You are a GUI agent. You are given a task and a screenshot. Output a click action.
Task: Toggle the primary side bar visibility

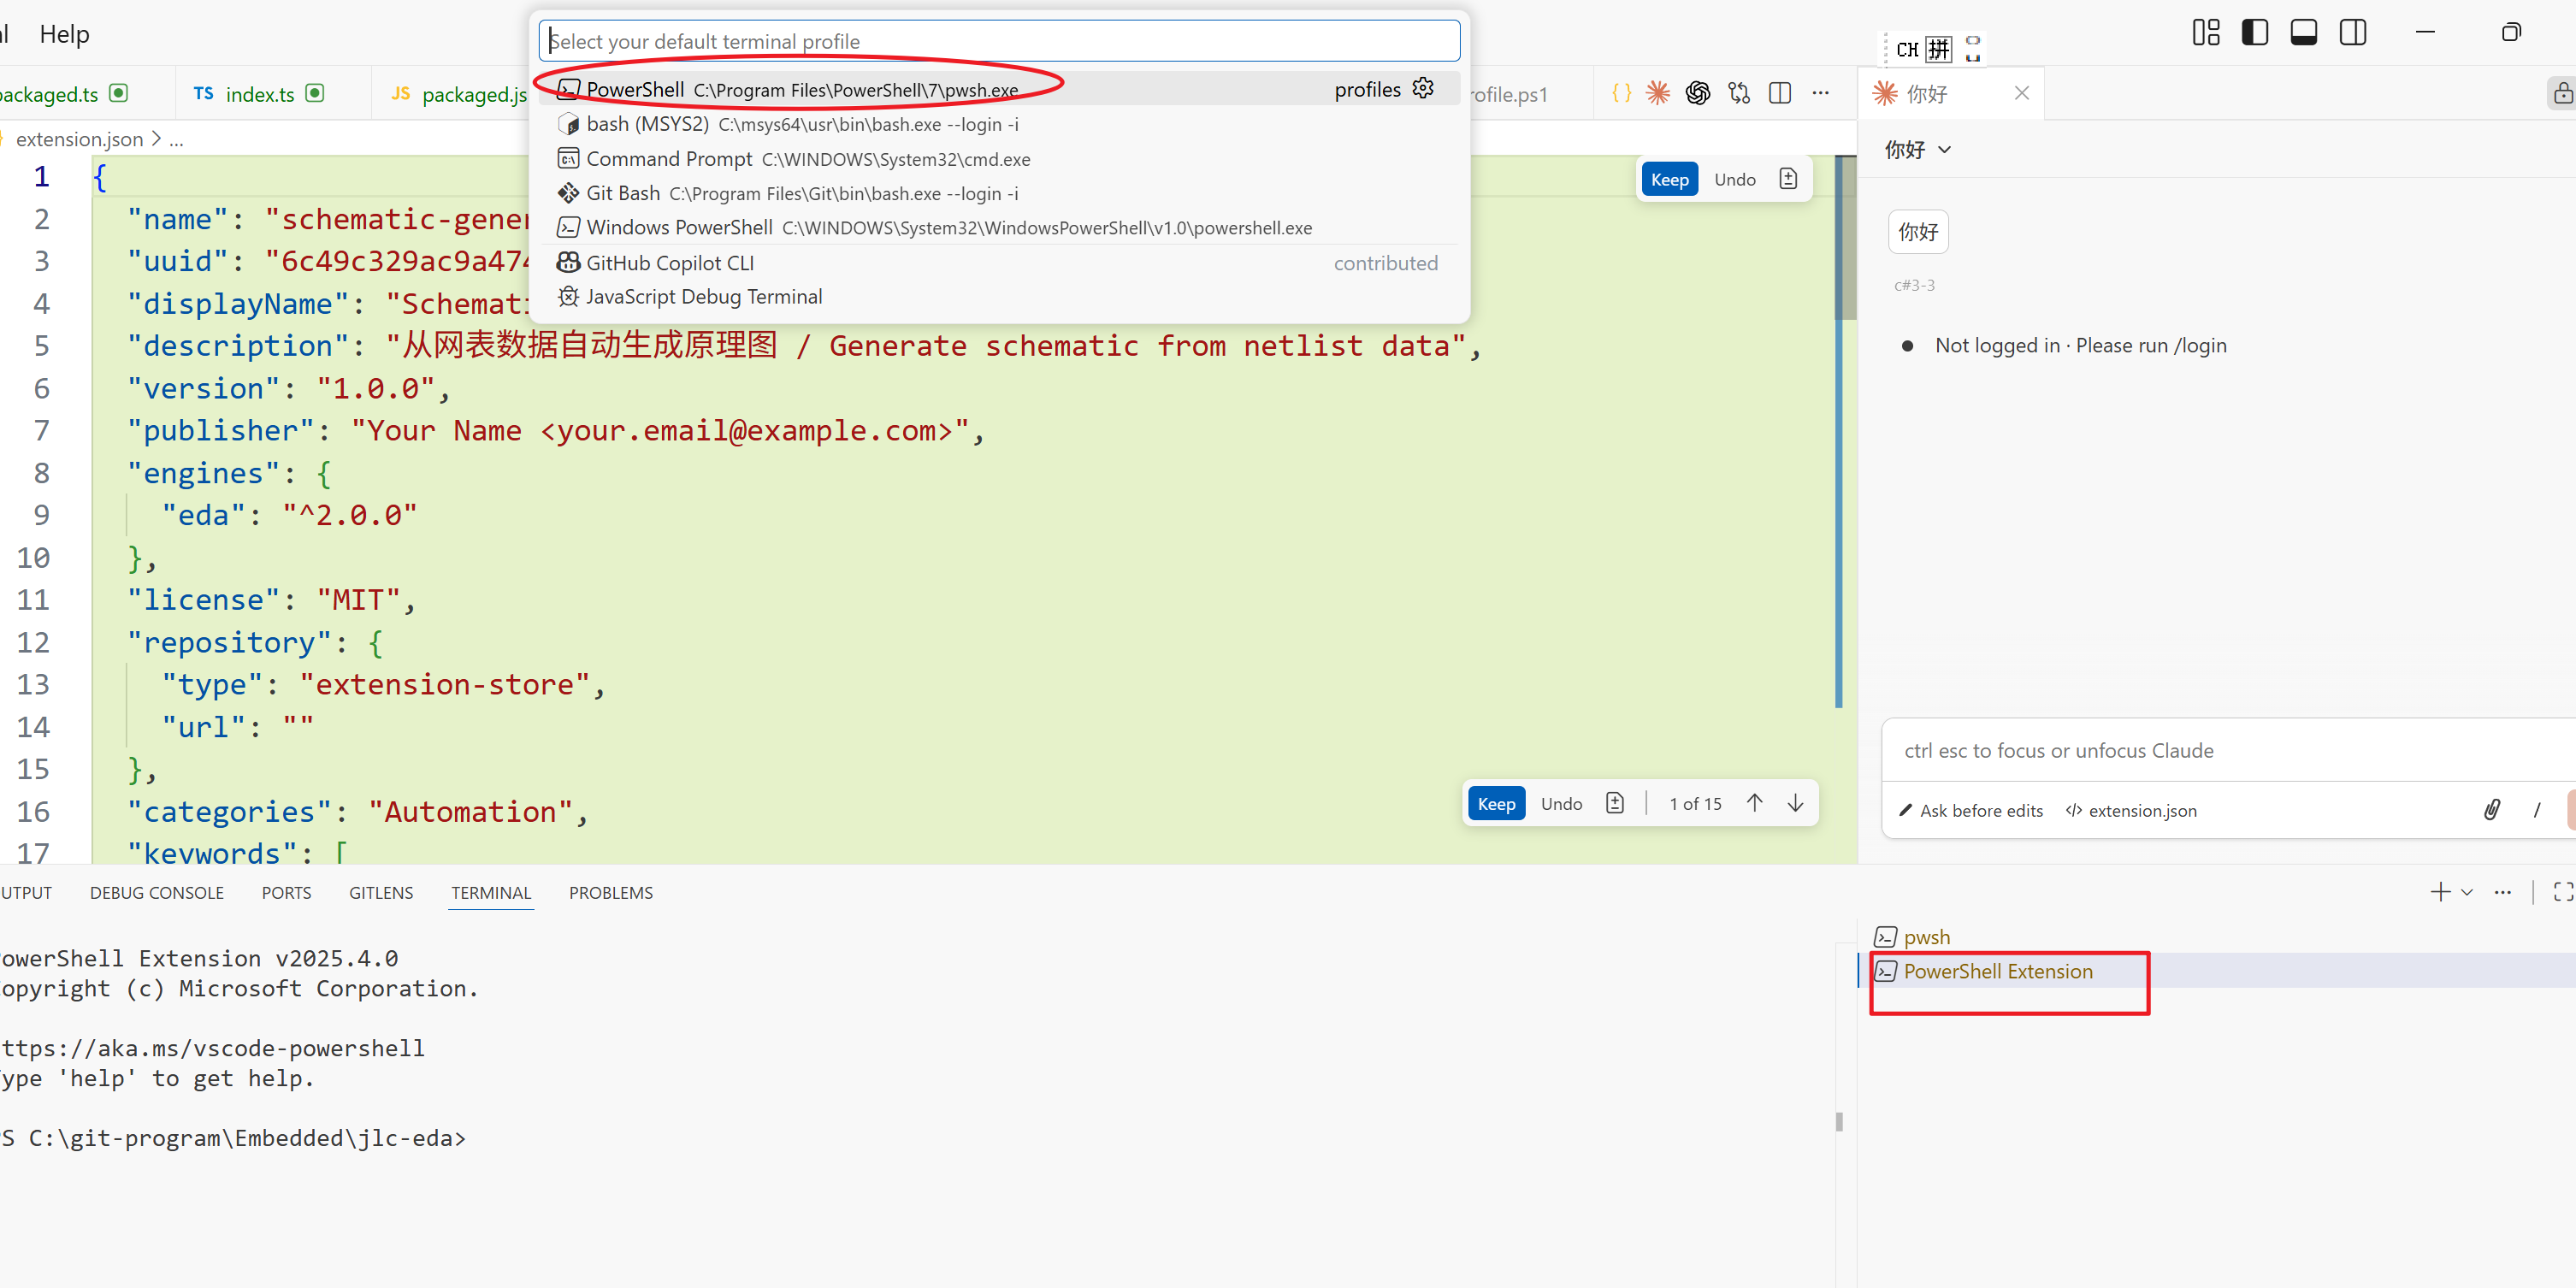2255,32
